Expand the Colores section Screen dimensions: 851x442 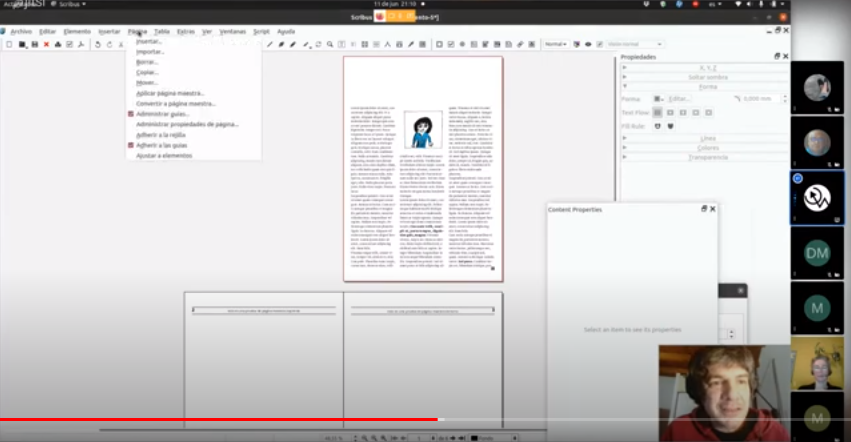click(704, 148)
